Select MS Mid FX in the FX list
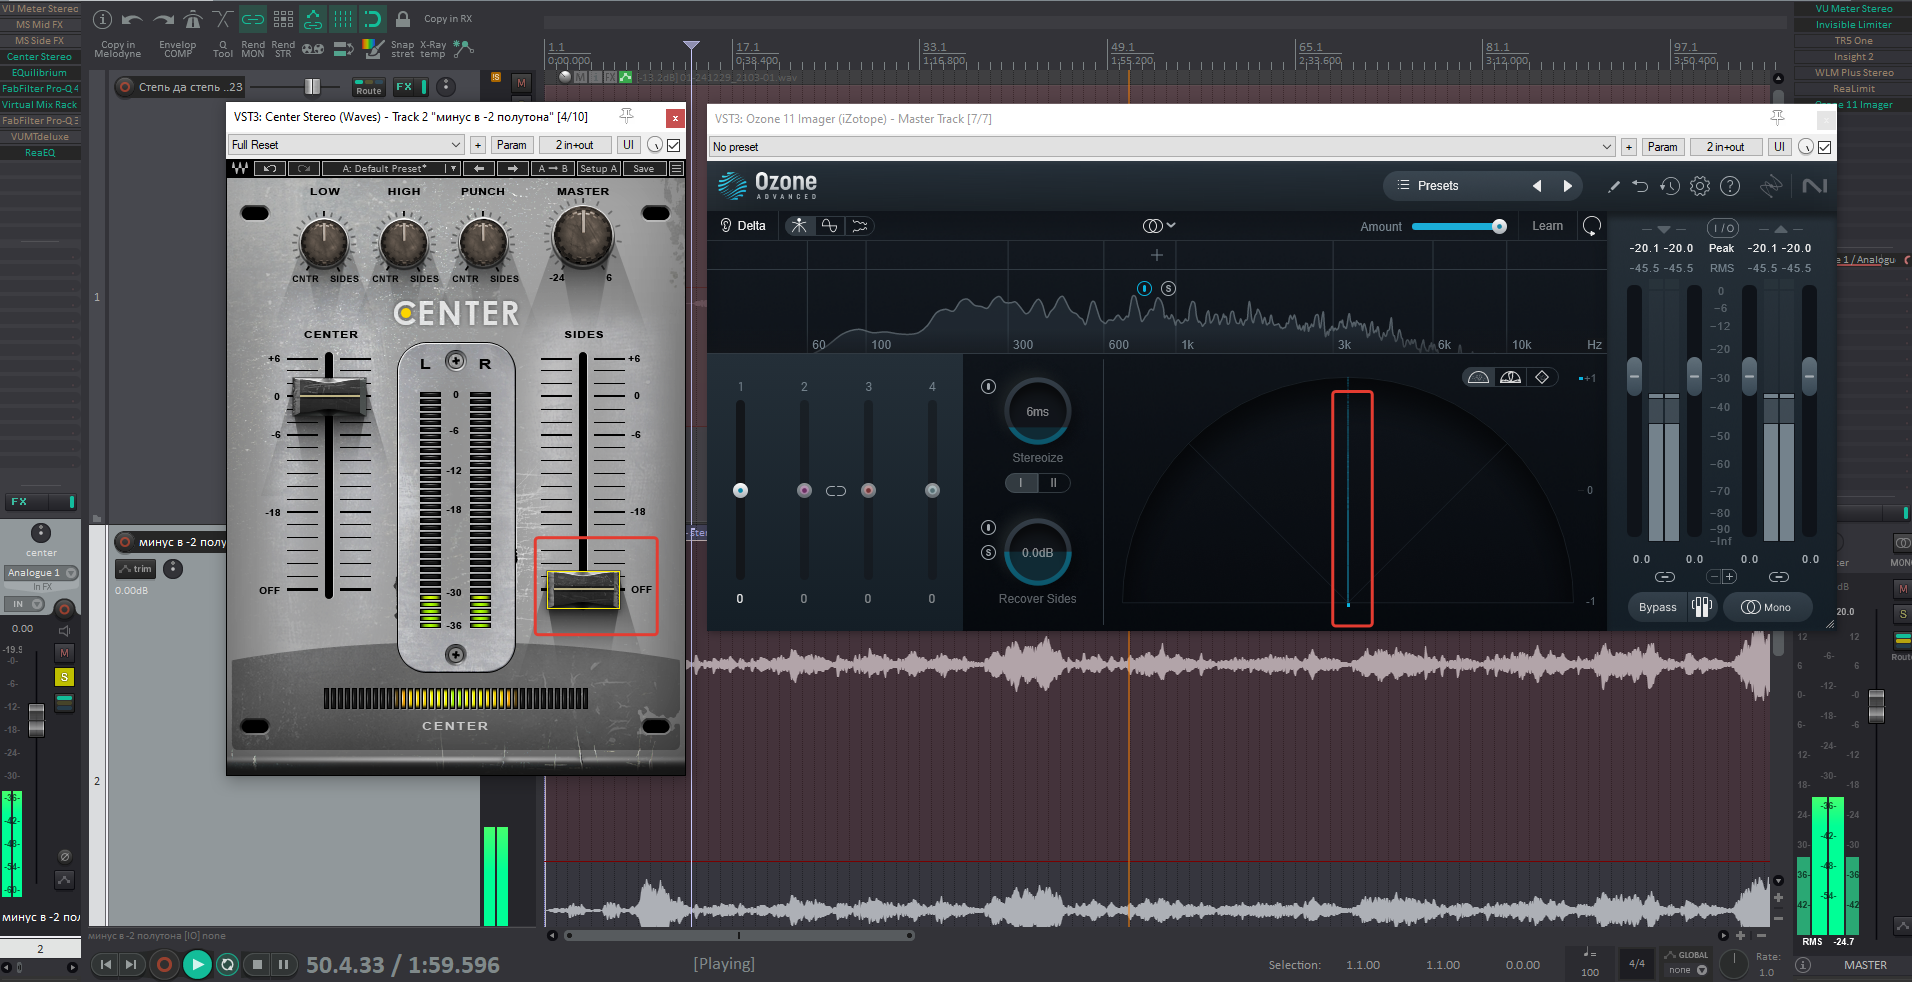The width and height of the screenshot is (1912, 982). pos(40,25)
